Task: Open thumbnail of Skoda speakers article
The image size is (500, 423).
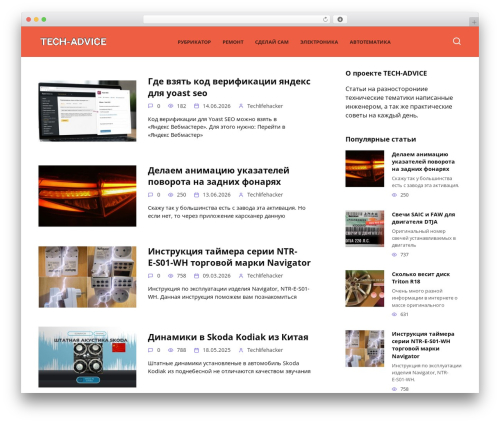Action: click(x=87, y=357)
